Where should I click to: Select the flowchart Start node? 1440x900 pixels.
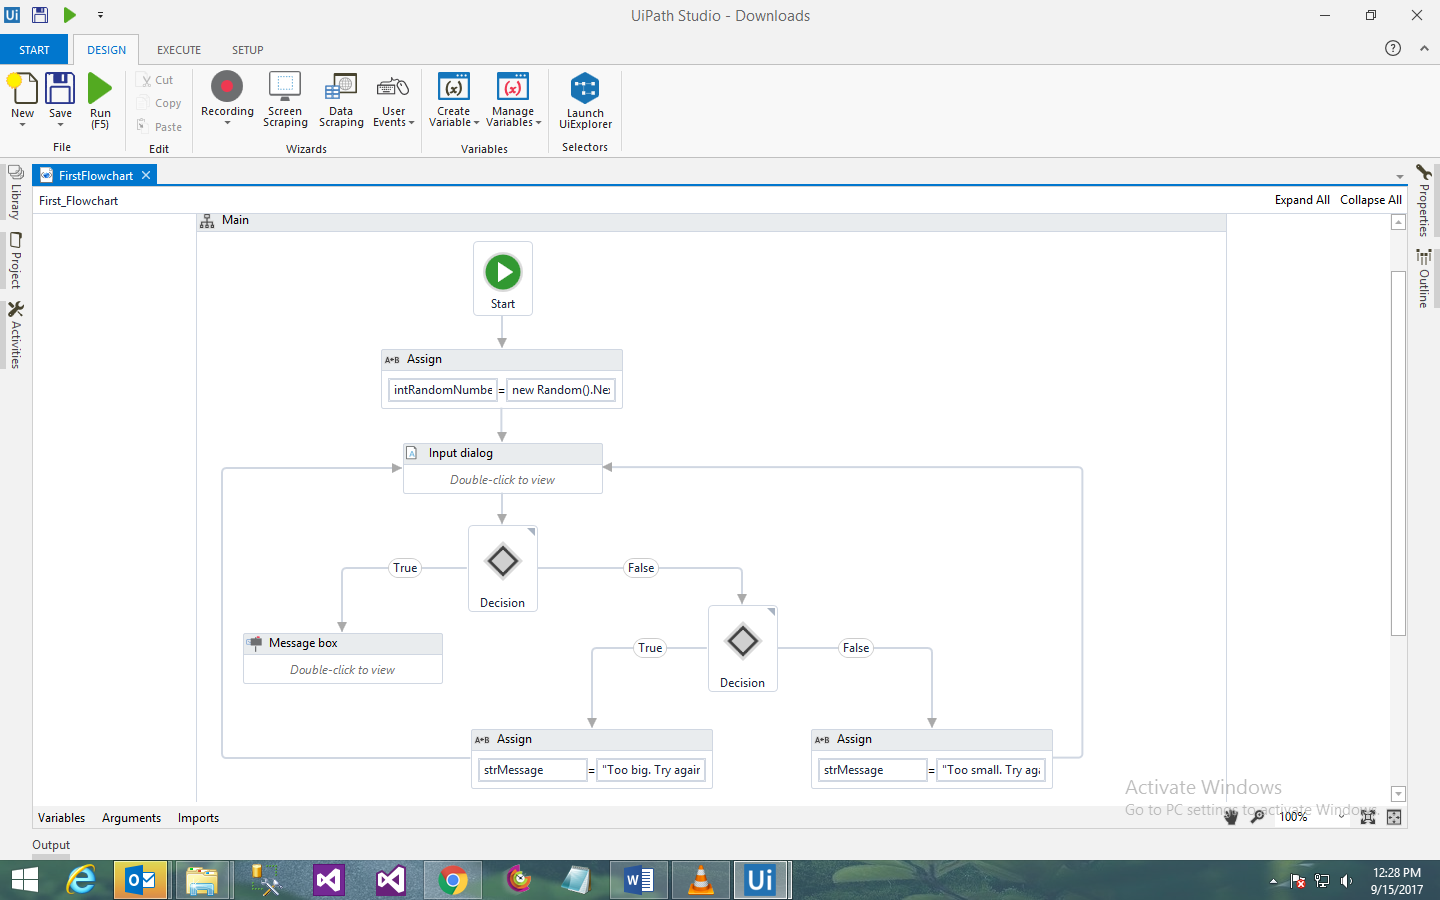click(503, 278)
